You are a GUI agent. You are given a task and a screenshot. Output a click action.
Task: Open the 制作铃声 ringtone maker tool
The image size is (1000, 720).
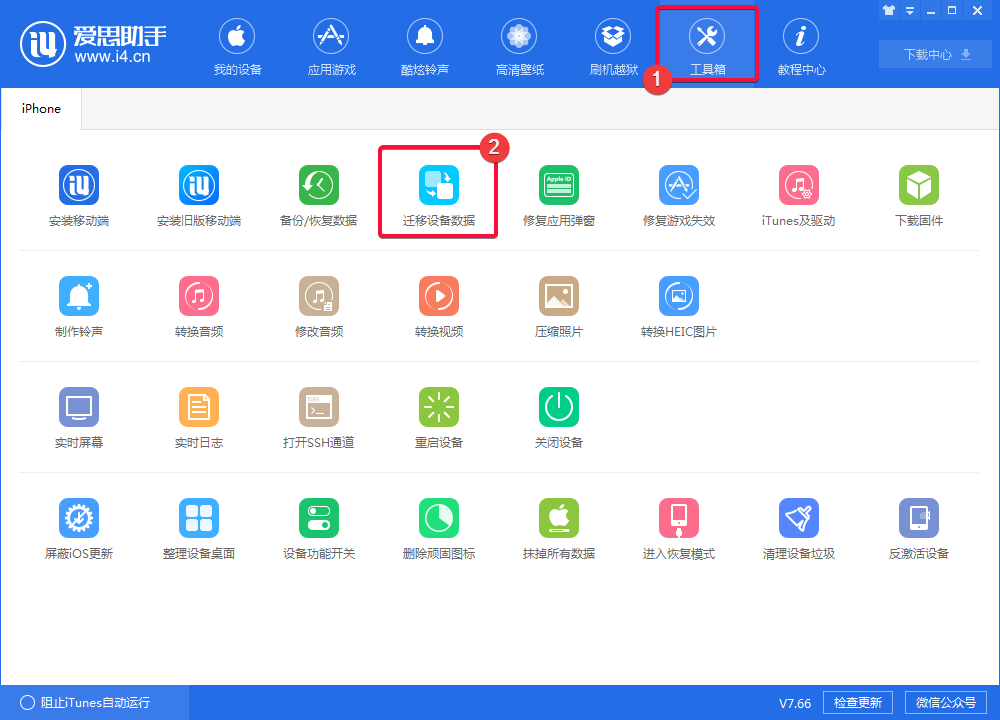(79, 295)
